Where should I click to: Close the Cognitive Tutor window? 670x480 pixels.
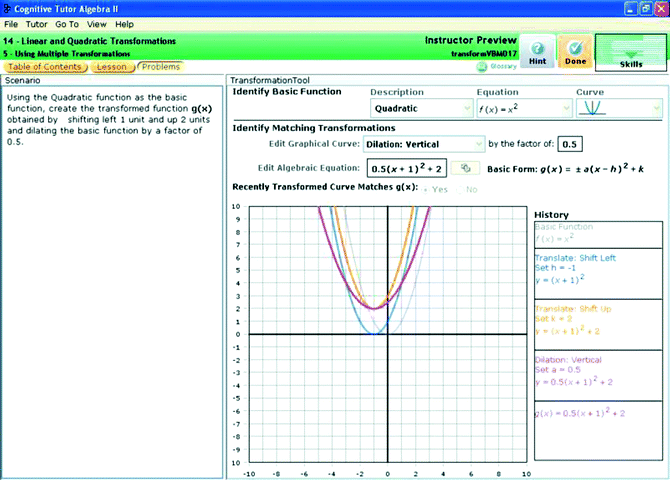pos(661,8)
